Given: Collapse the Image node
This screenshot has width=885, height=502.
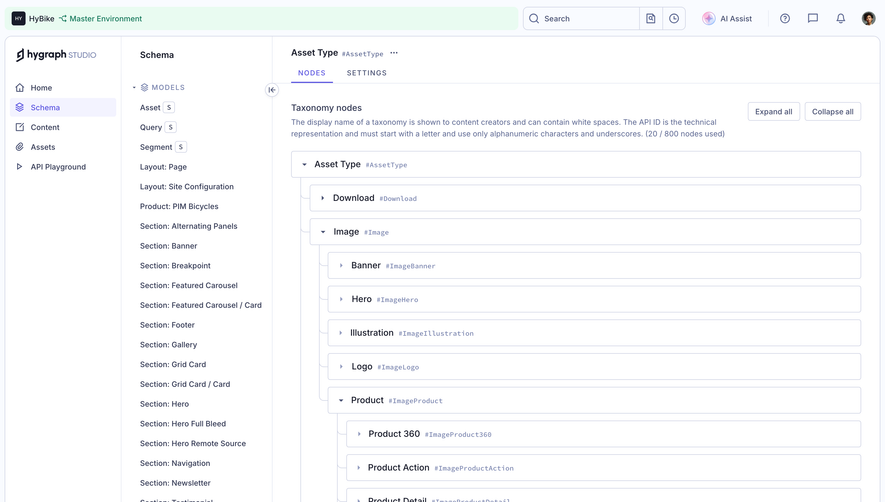Looking at the screenshot, I should [x=323, y=232].
